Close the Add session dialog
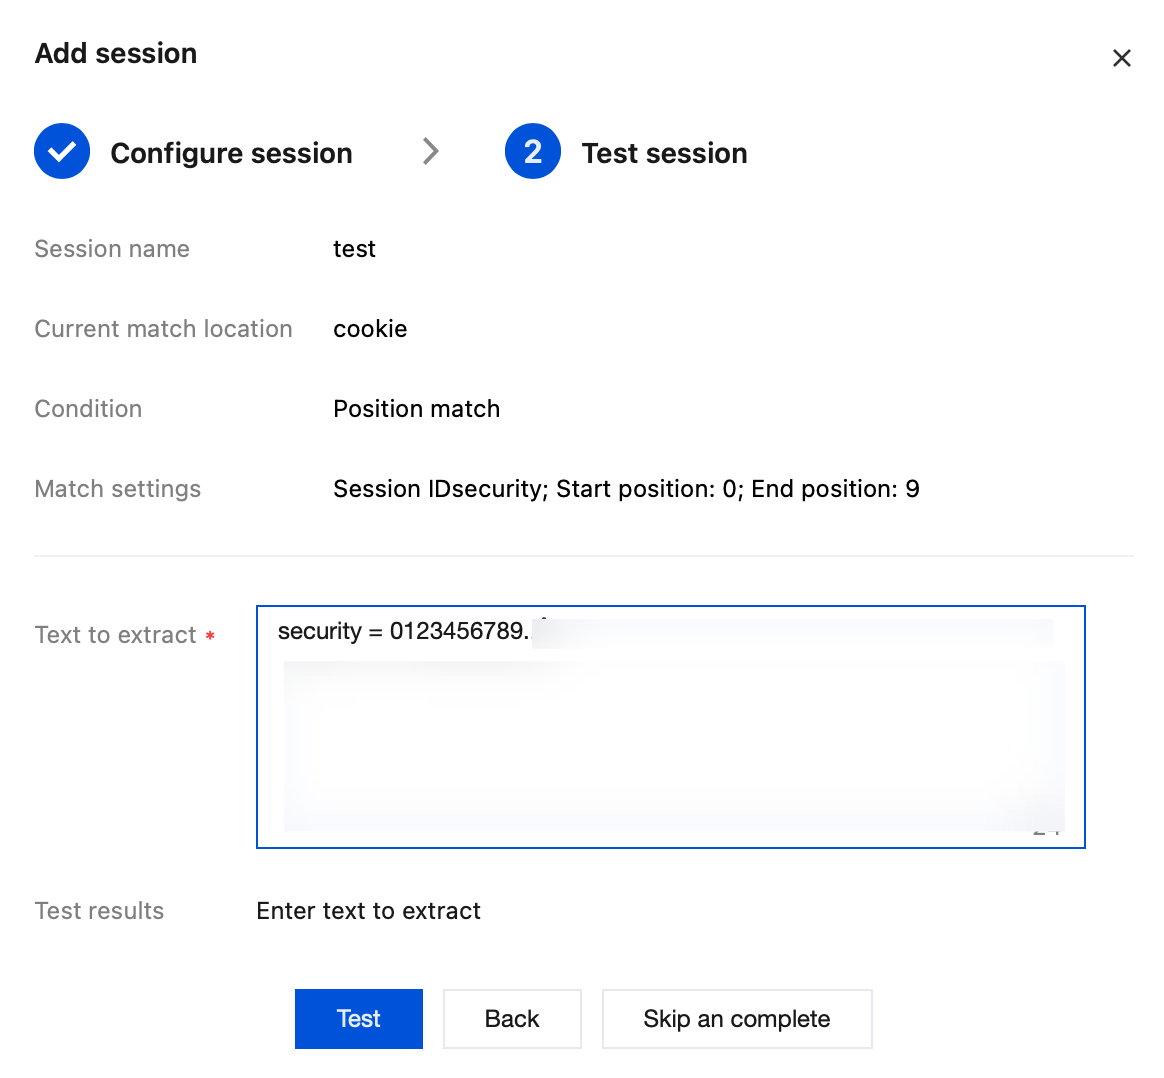Image resolution: width=1164 pixels, height=1078 pixels. (x=1121, y=58)
